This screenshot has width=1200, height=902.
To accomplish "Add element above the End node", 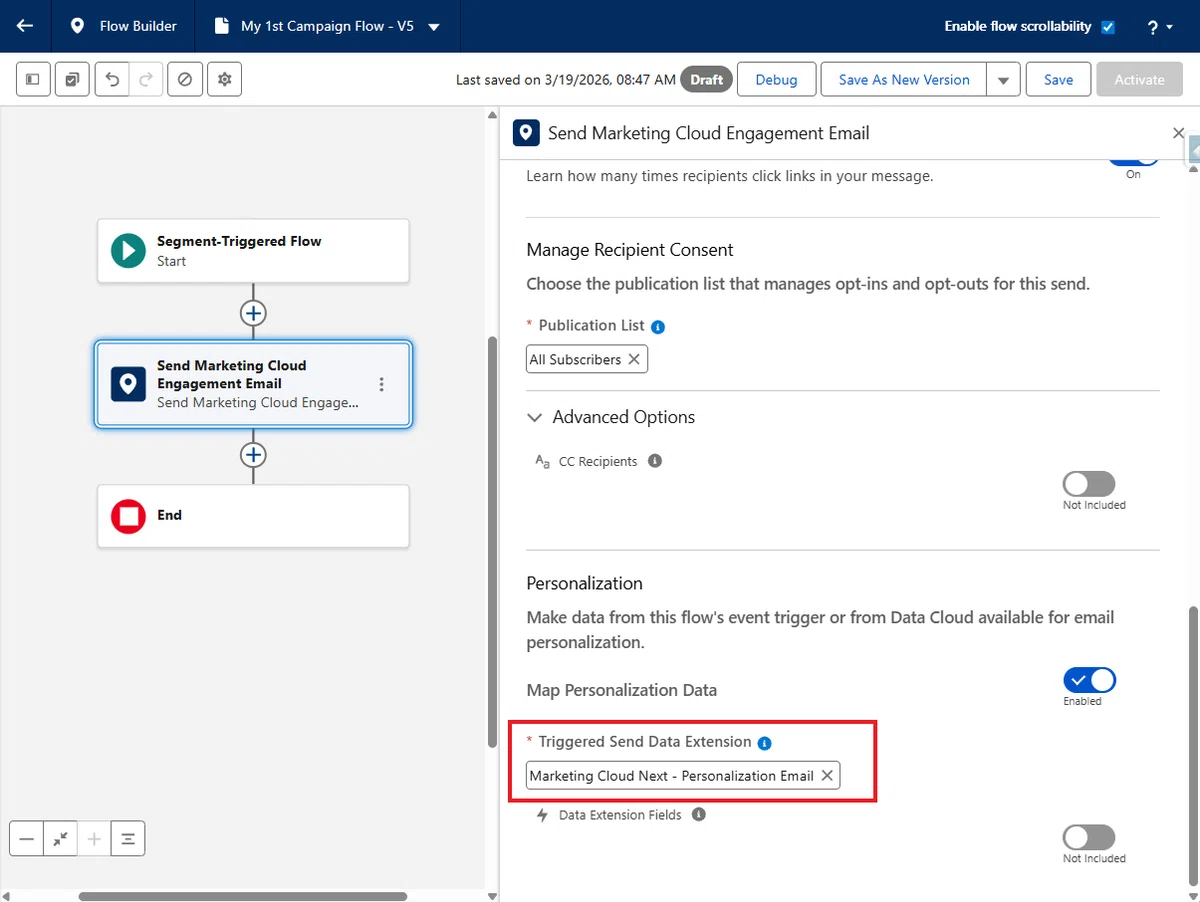I will coord(254,455).
